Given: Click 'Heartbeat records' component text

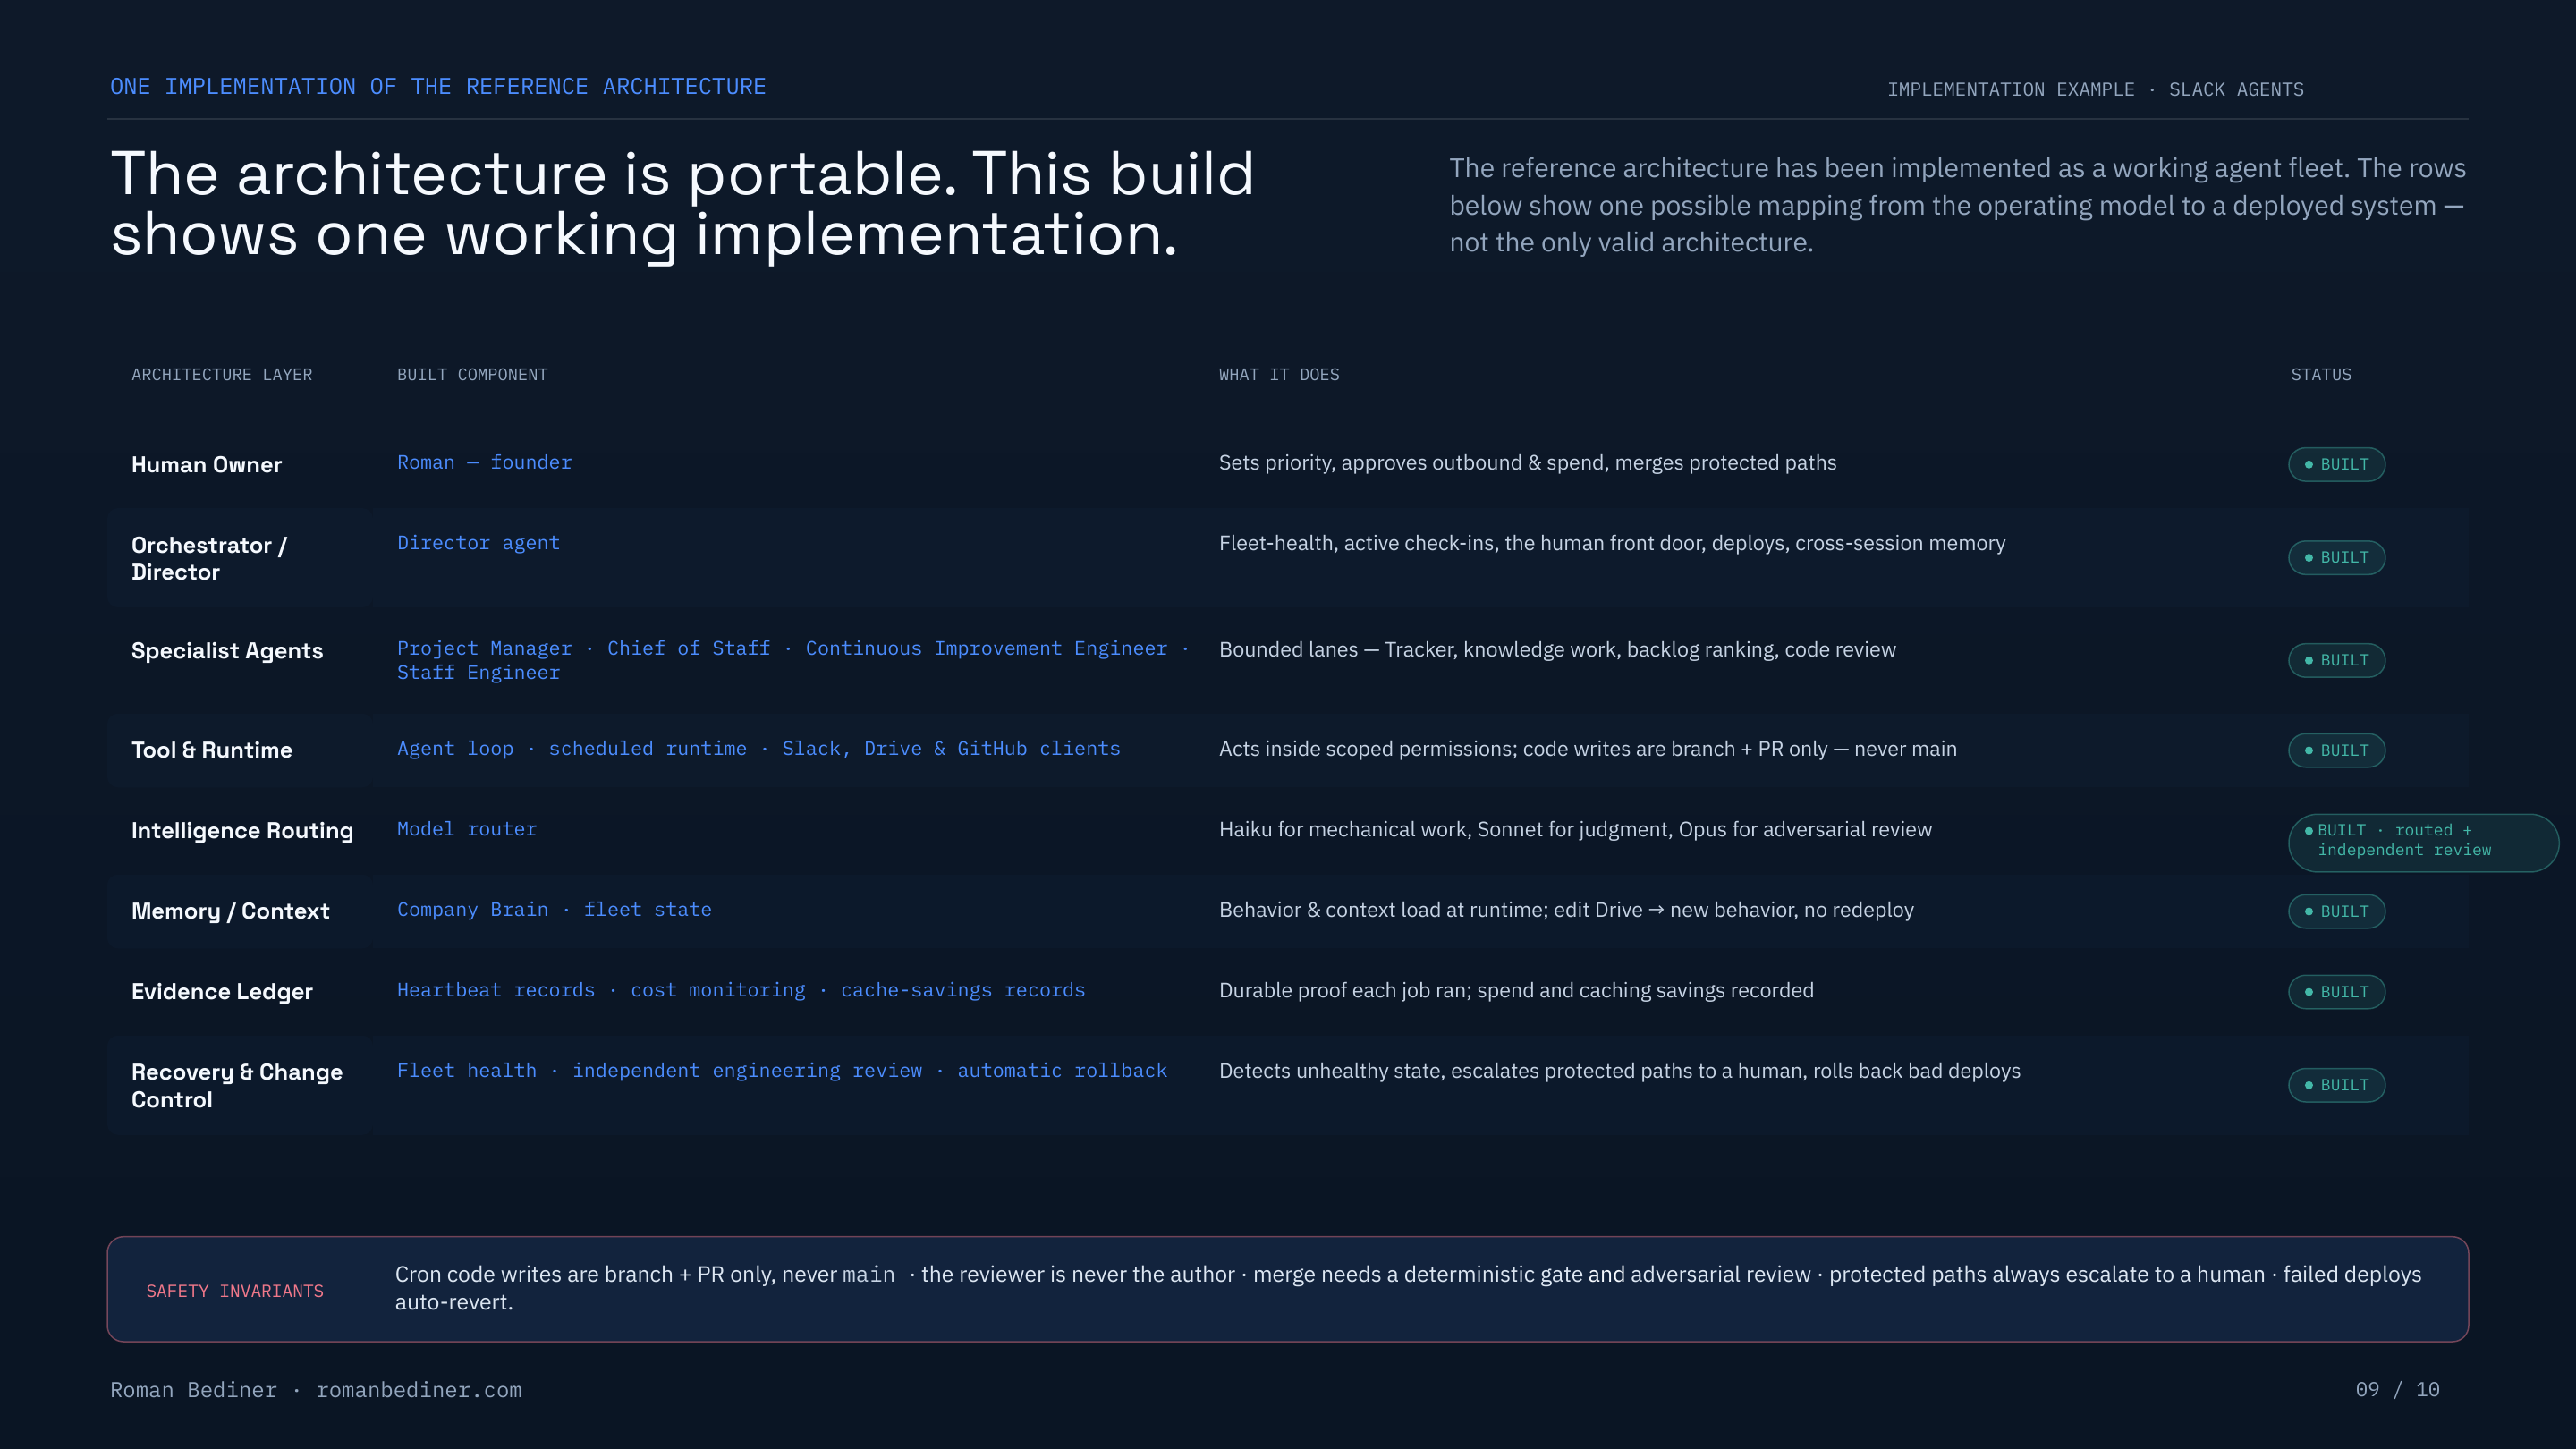Looking at the screenshot, I should pos(496,990).
